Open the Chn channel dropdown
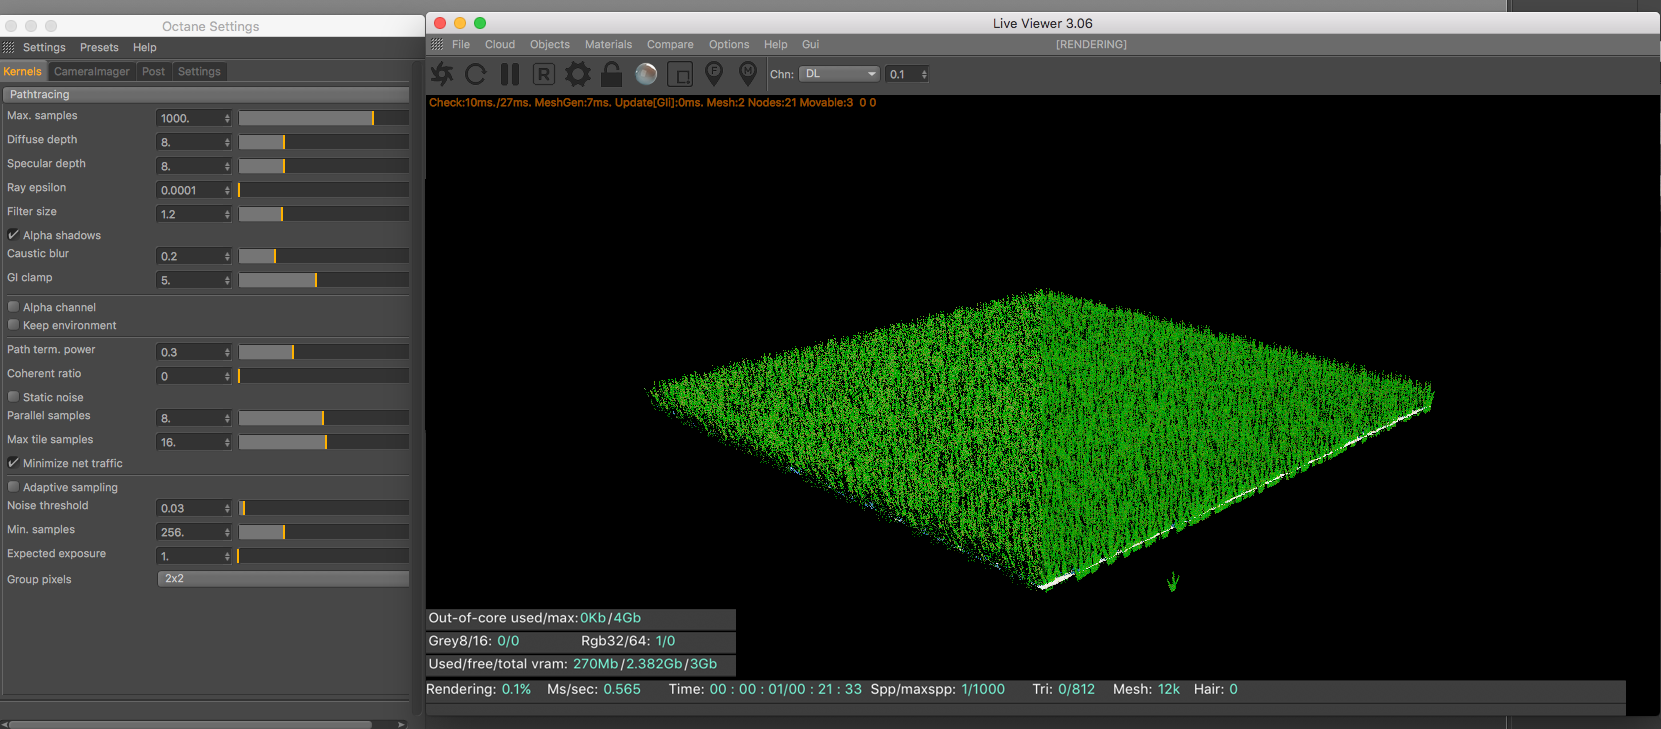Image resolution: width=1661 pixels, height=729 pixels. tap(839, 74)
